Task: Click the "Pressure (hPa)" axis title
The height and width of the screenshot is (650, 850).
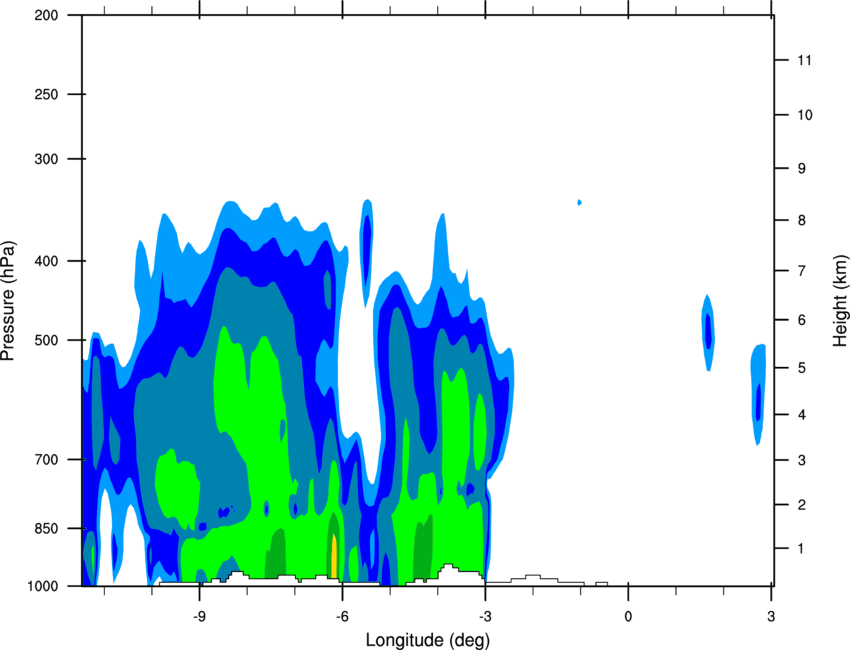Action: click(8, 301)
